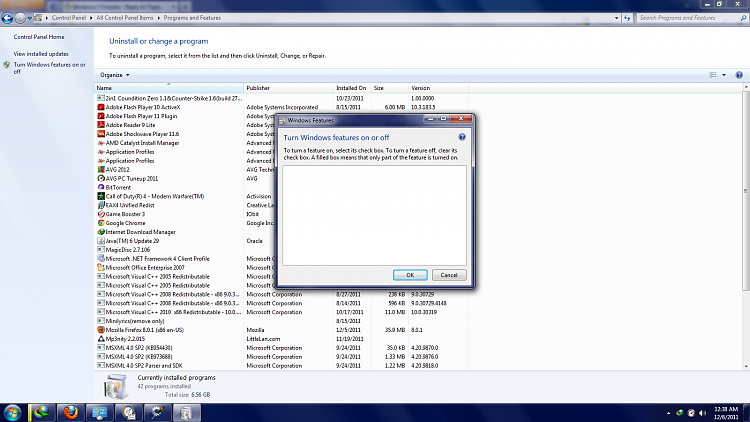Select Adobe Flash Player 10 ActiveX entry icon

[101, 107]
